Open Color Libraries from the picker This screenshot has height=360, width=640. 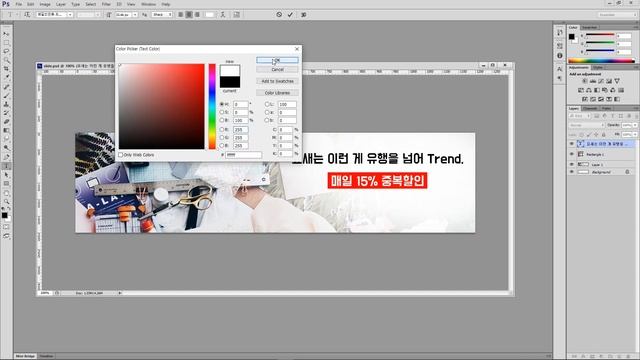coord(278,93)
